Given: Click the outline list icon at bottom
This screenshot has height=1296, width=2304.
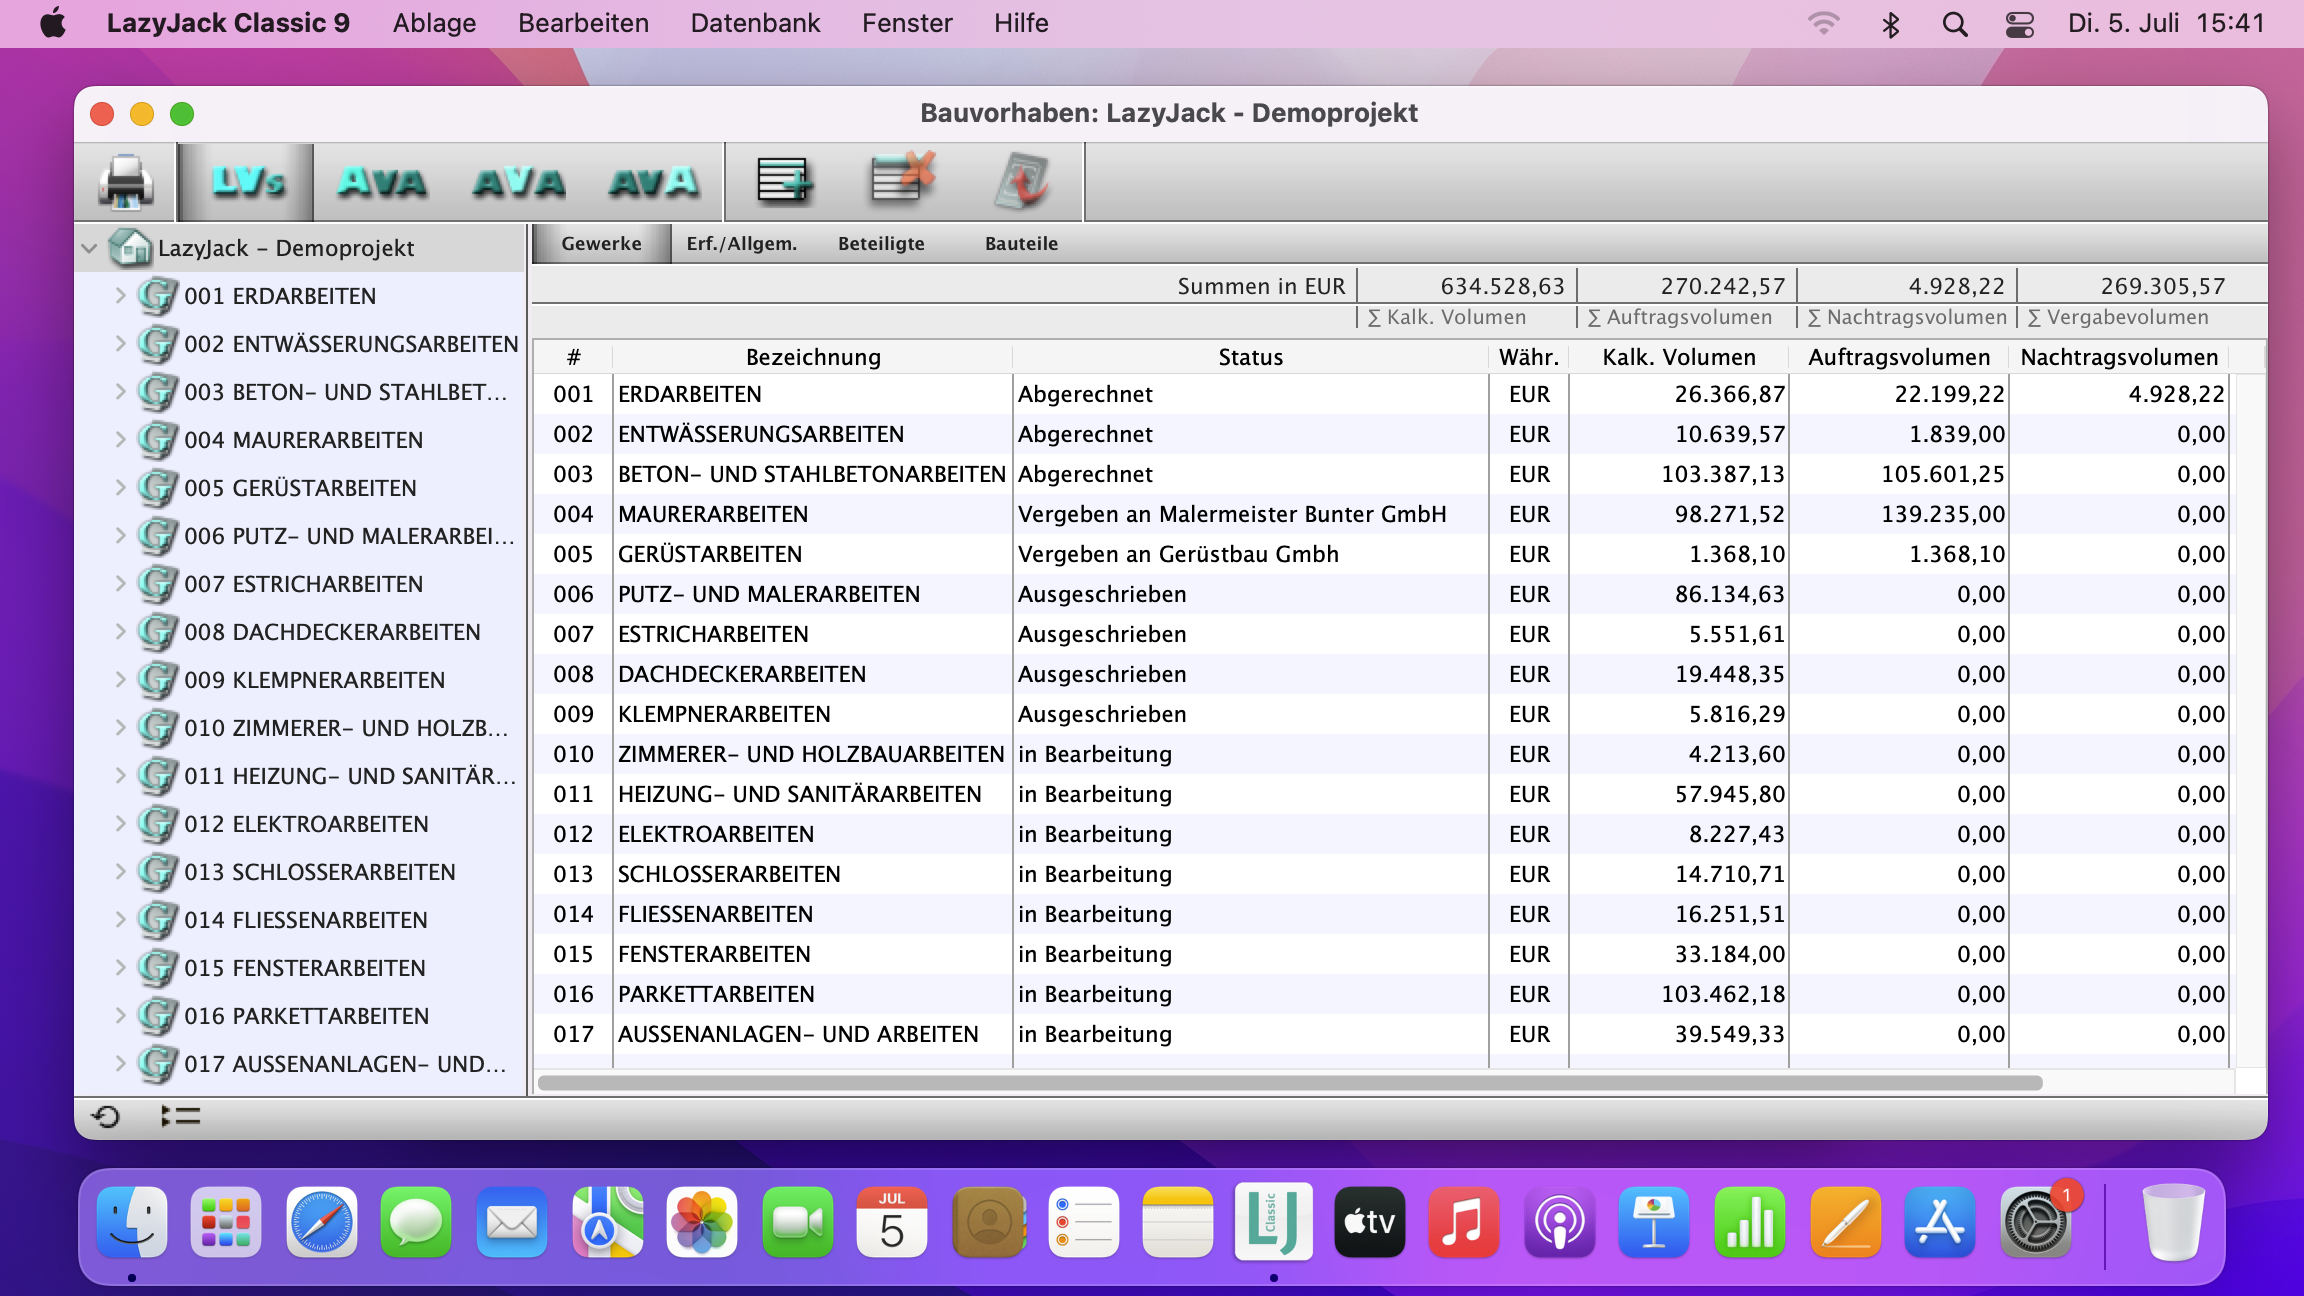Looking at the screenshot, I should click(x=181, y=1116).
